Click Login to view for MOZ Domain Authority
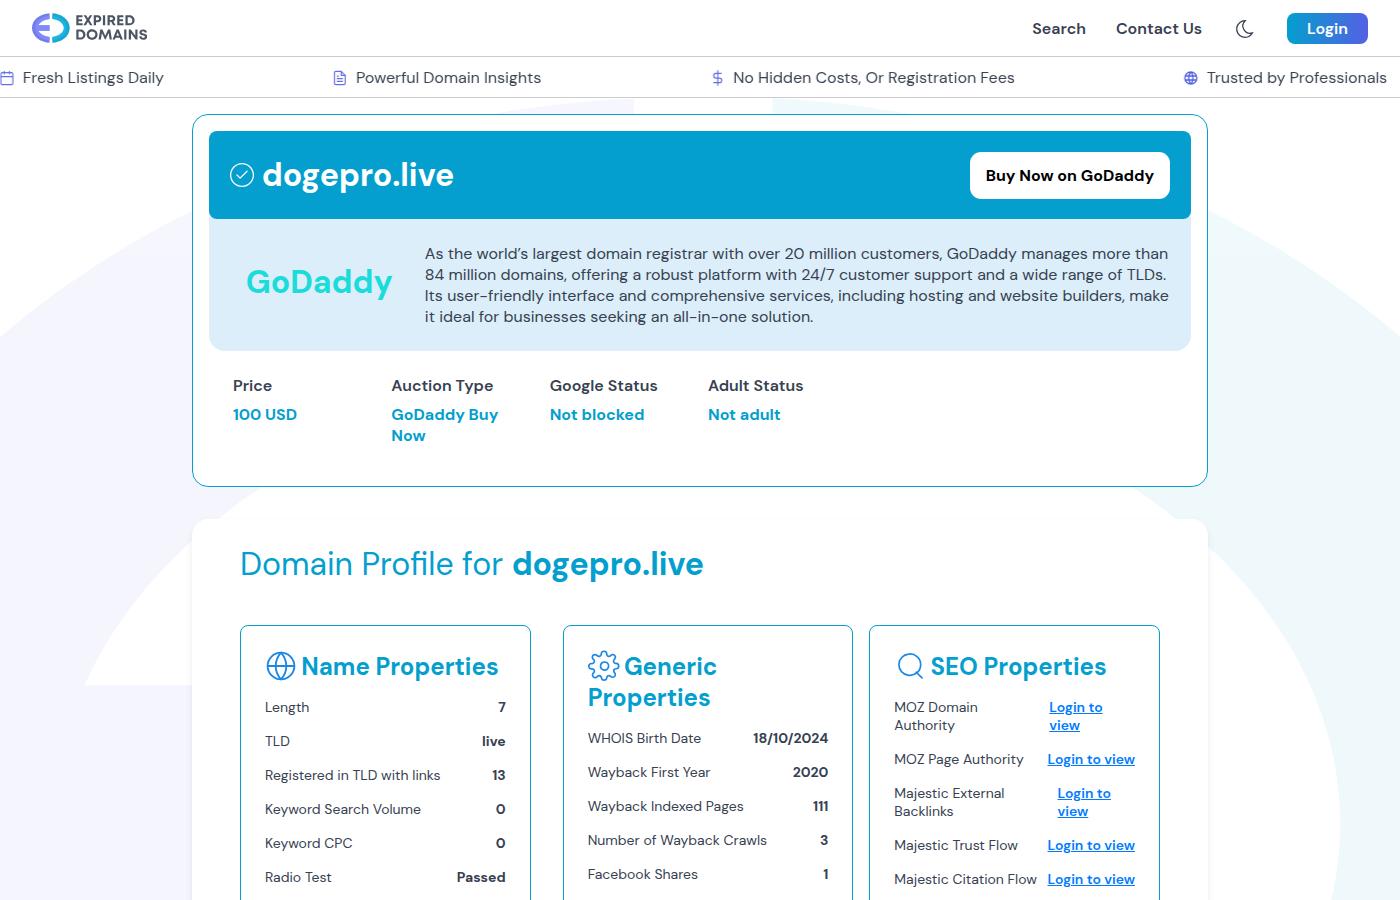1400x900 pixels. click(1075, 716)
